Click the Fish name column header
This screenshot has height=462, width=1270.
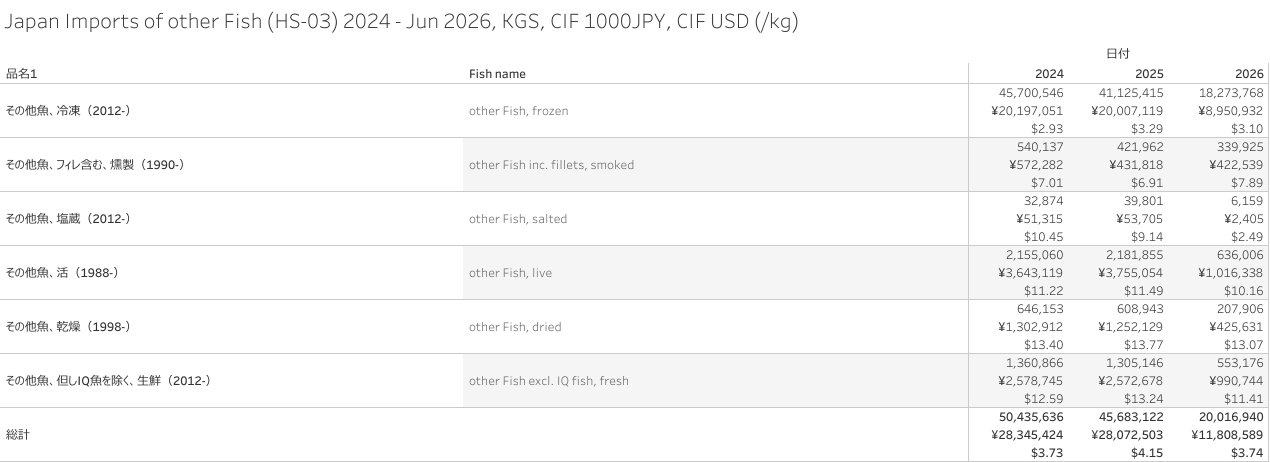(x=497, y=74)
